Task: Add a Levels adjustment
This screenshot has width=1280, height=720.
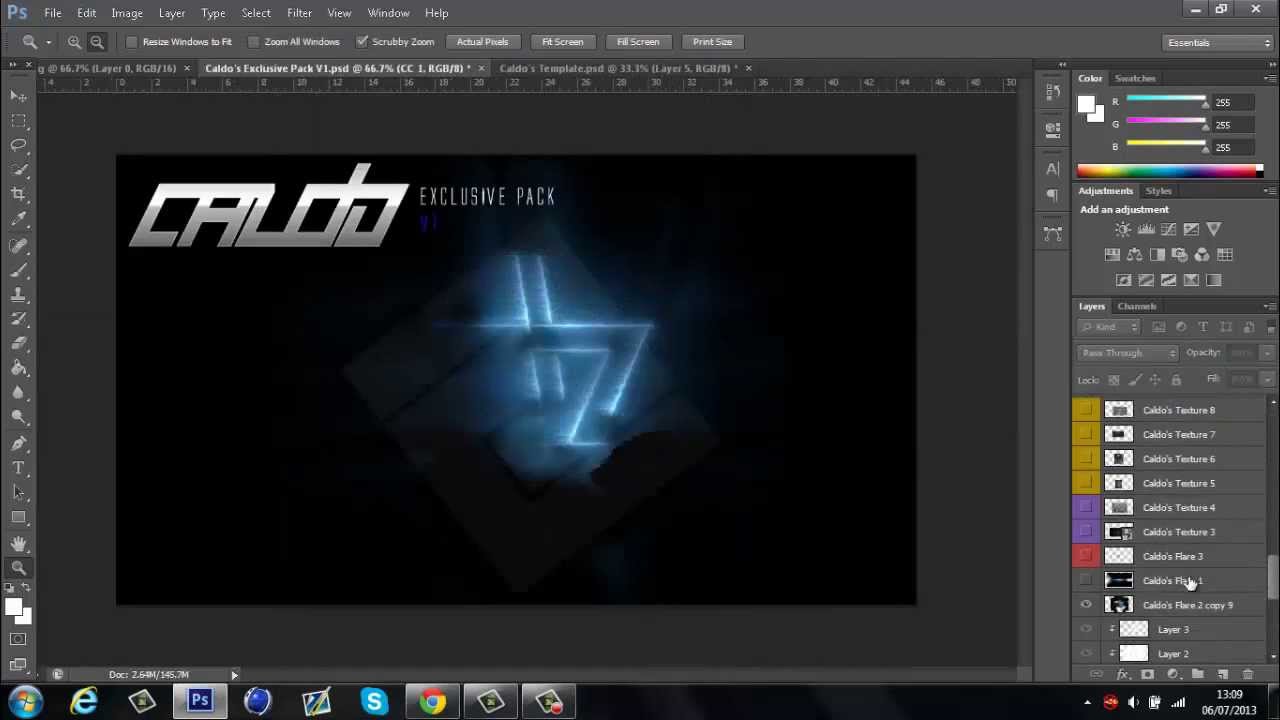Action: coord(1146,229)
